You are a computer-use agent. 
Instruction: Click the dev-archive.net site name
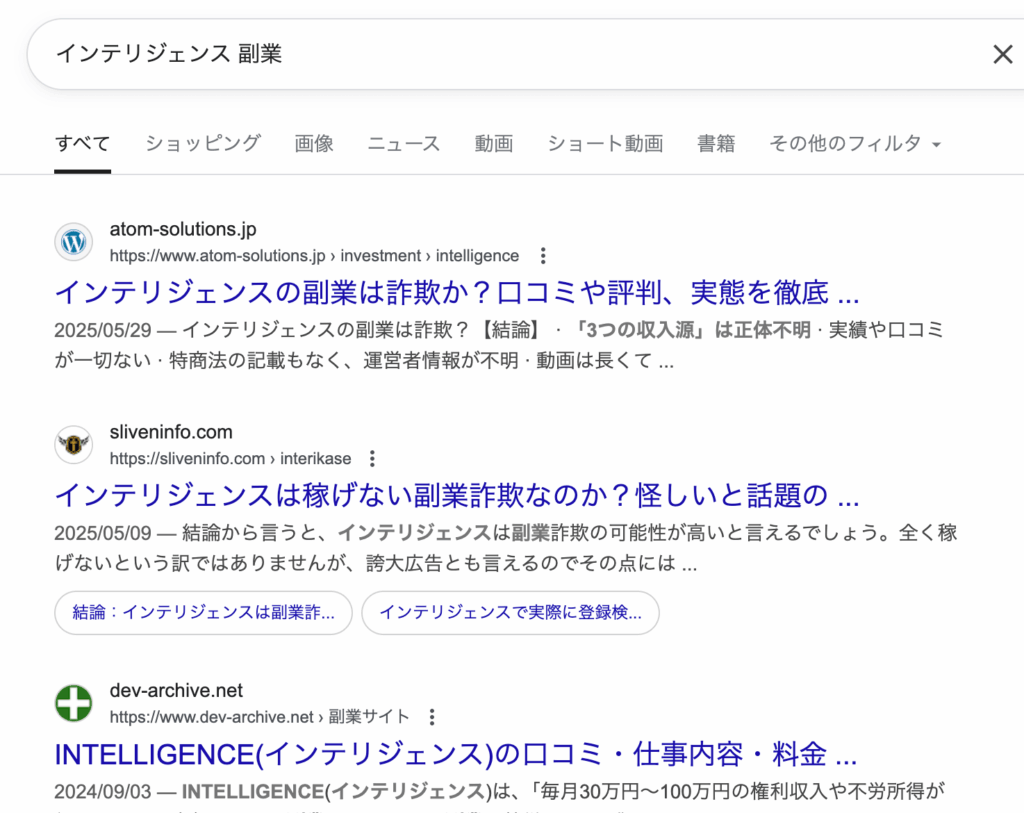(176, 690)
